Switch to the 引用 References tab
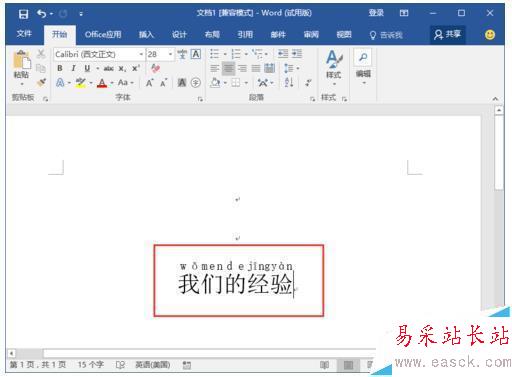The image size is (512, 377). 245,35
